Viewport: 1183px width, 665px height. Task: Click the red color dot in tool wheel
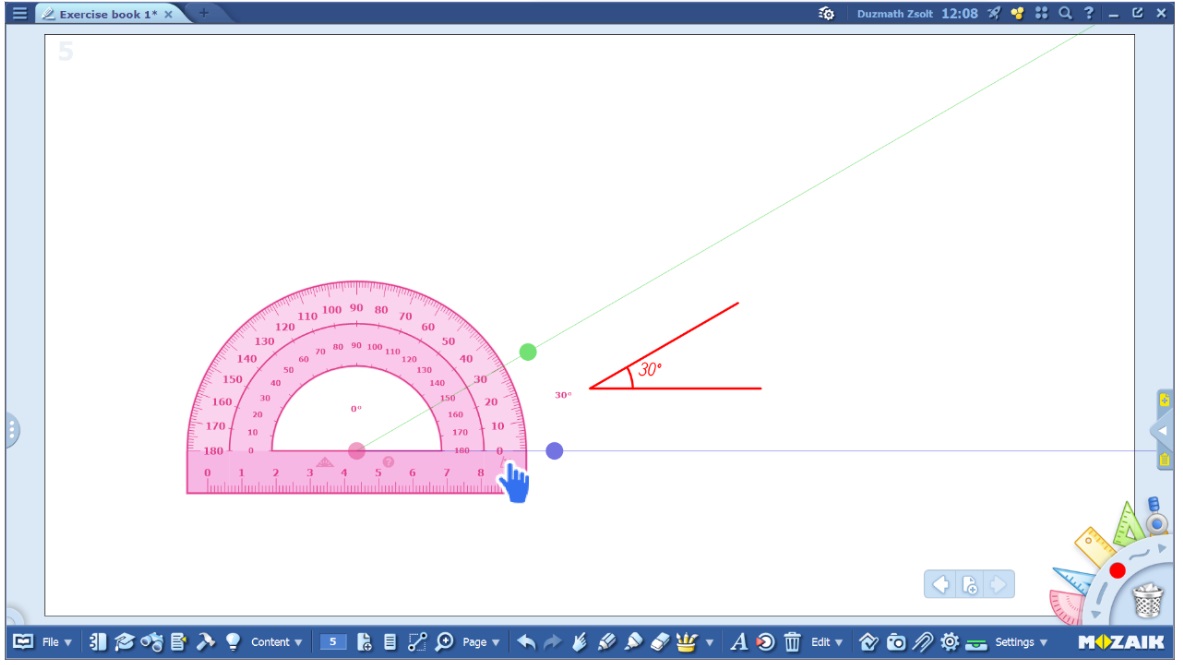click(x=1117, y=570)
